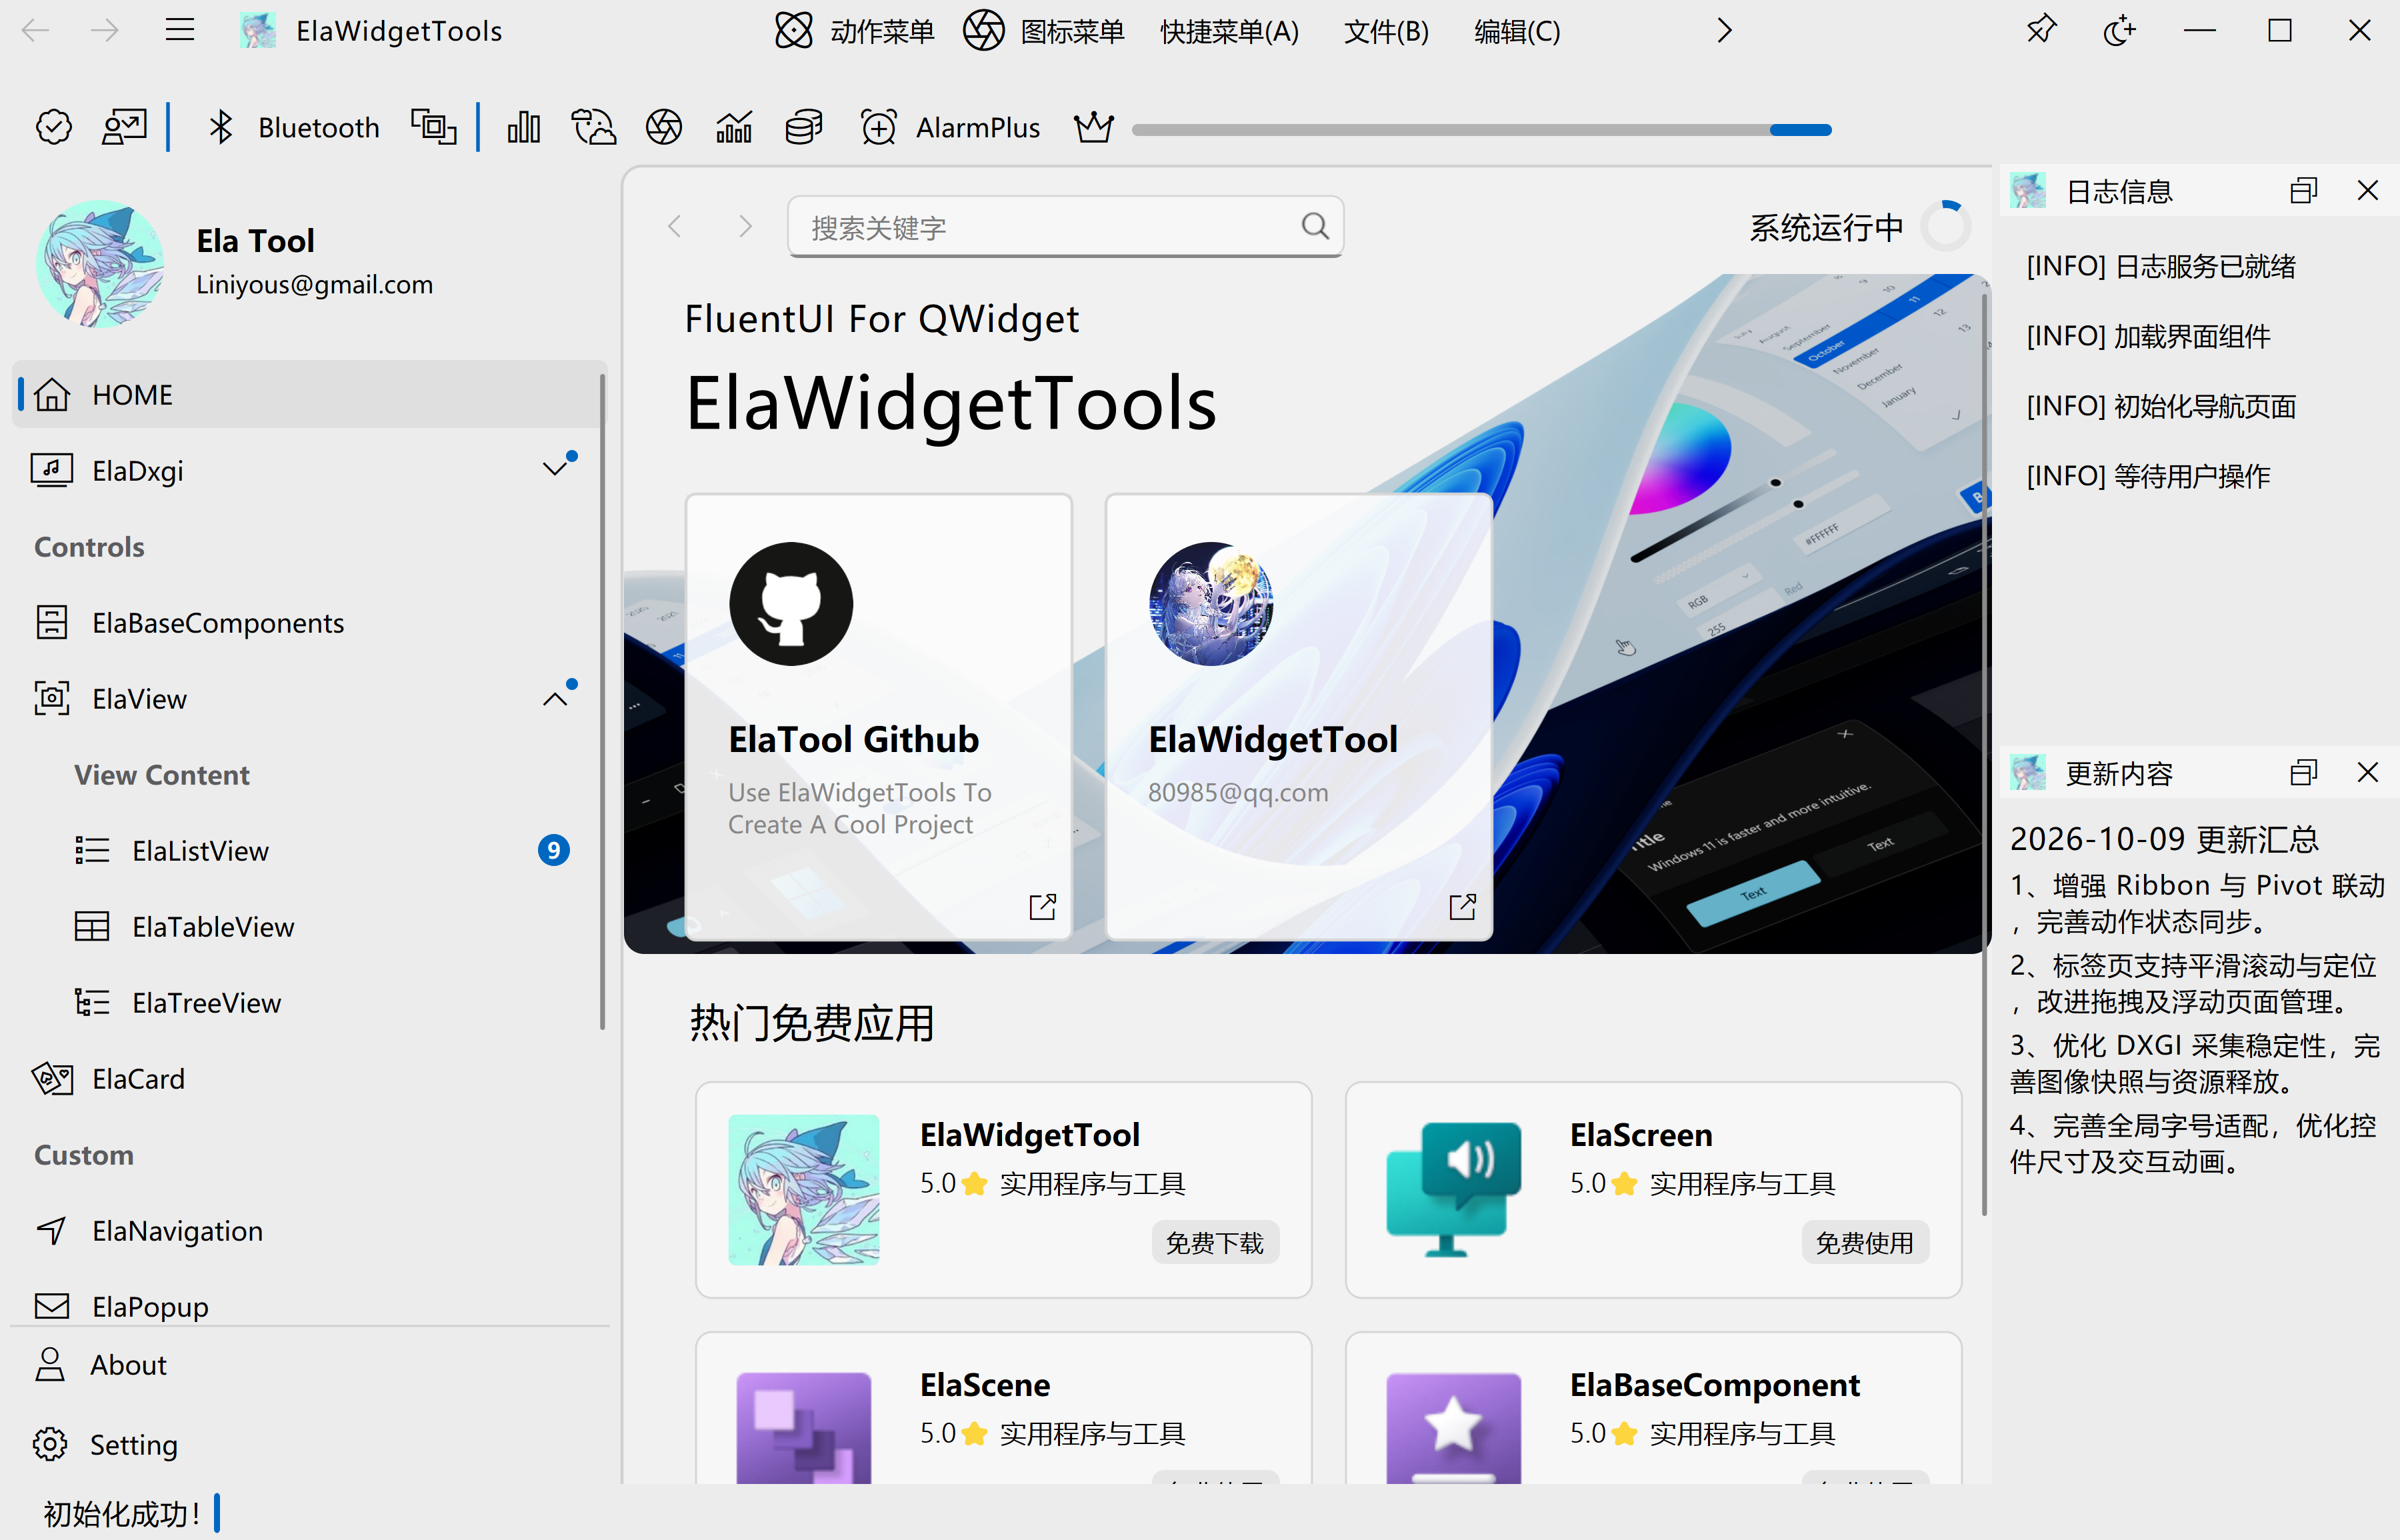Click the cloud sync toolbar icon
This screenshot has height=1540, width=2400.
593,128
